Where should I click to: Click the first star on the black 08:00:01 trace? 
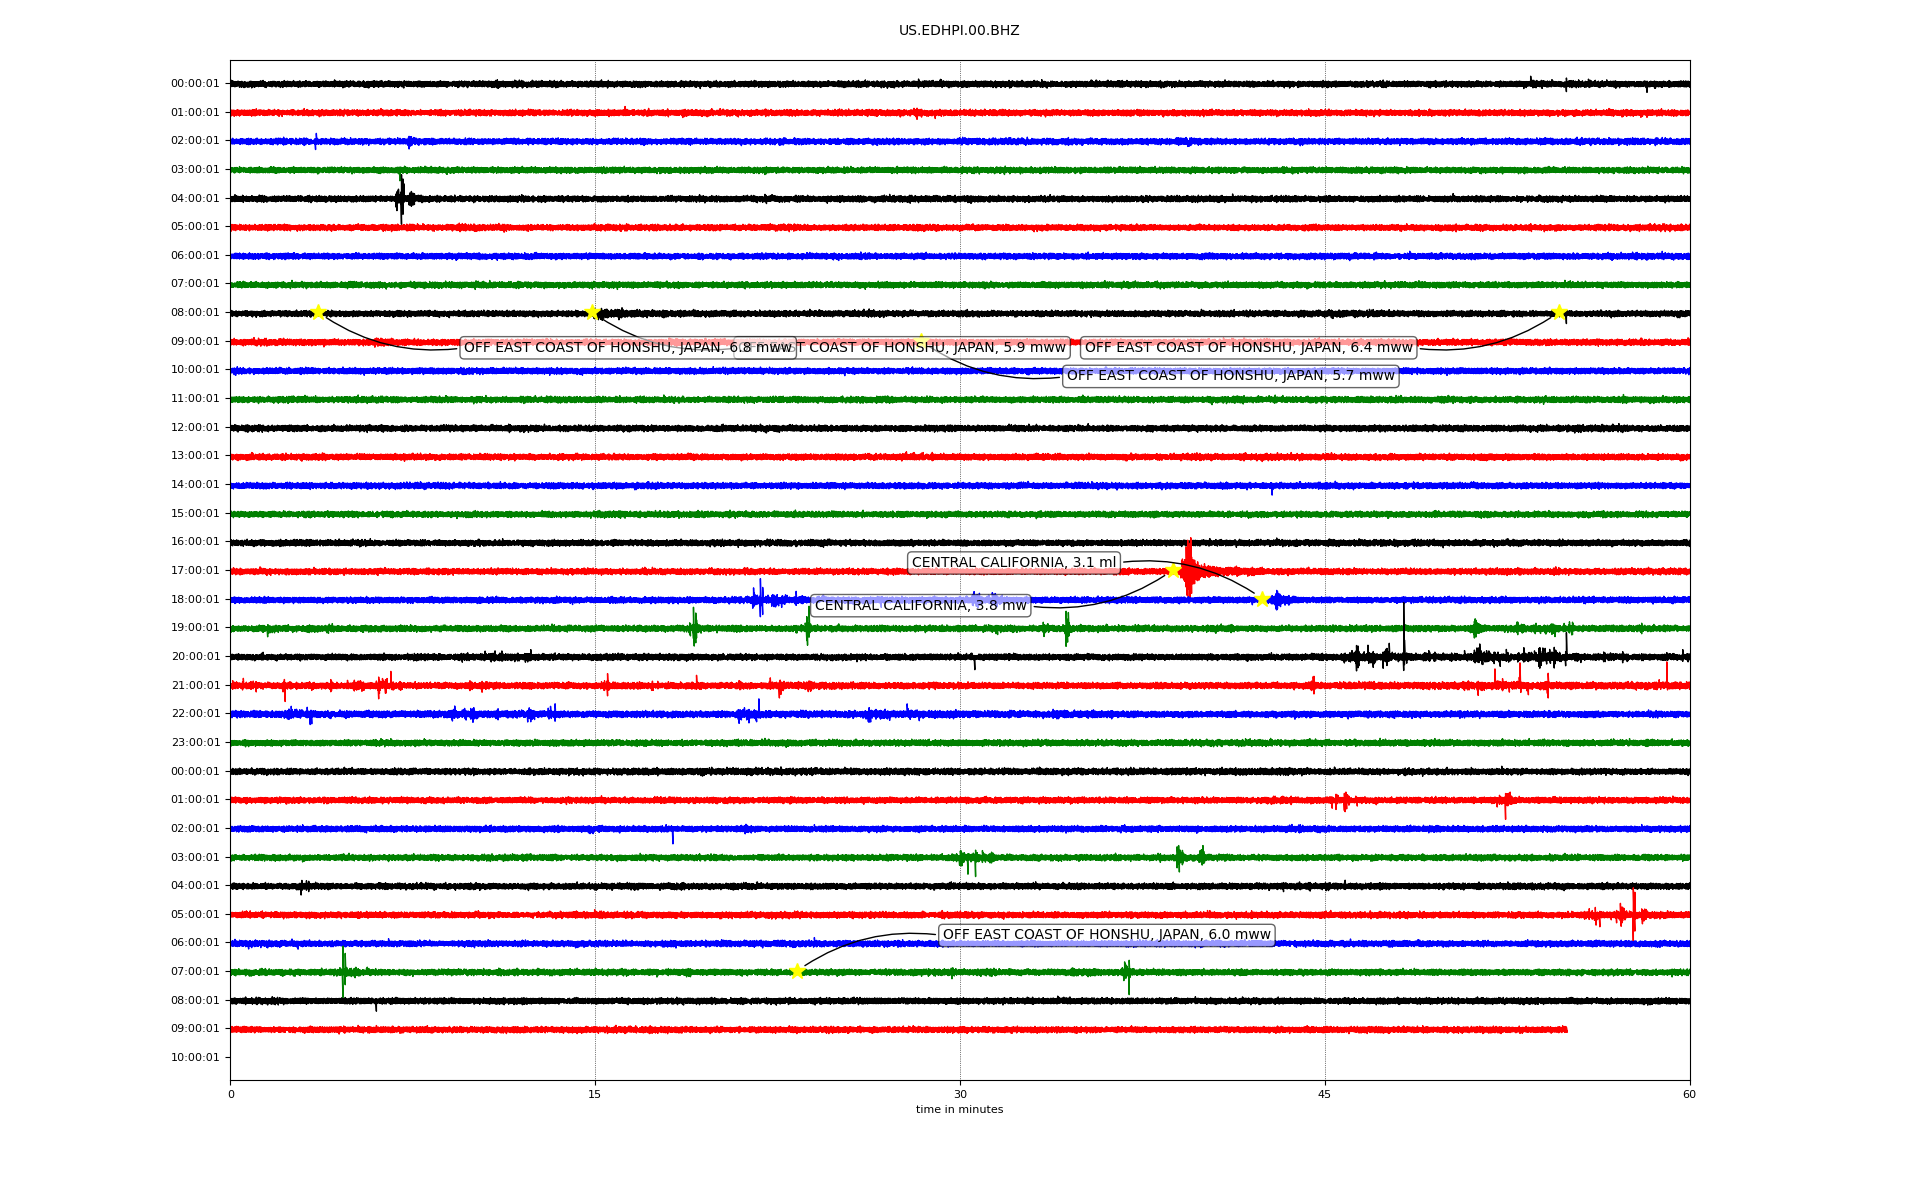coord(318,312)
